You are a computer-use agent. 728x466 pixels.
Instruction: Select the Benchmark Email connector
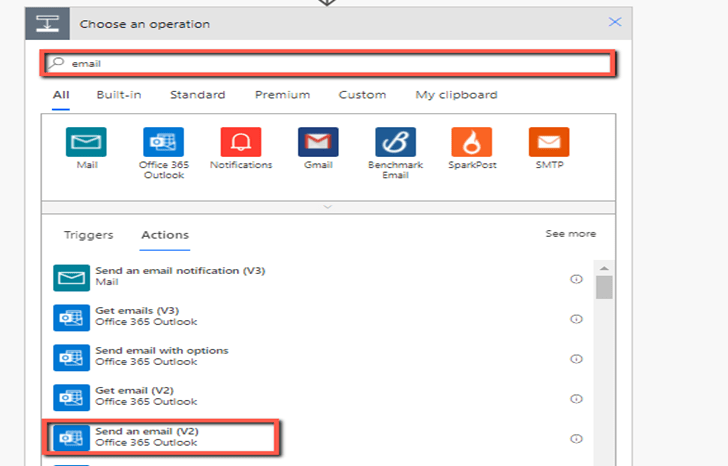point(396,142)
